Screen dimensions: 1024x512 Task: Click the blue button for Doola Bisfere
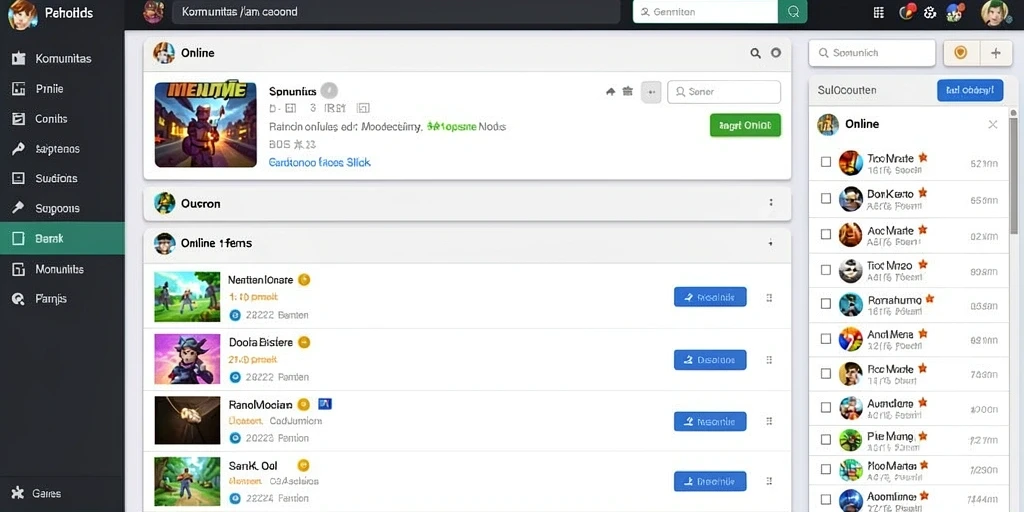710,359
